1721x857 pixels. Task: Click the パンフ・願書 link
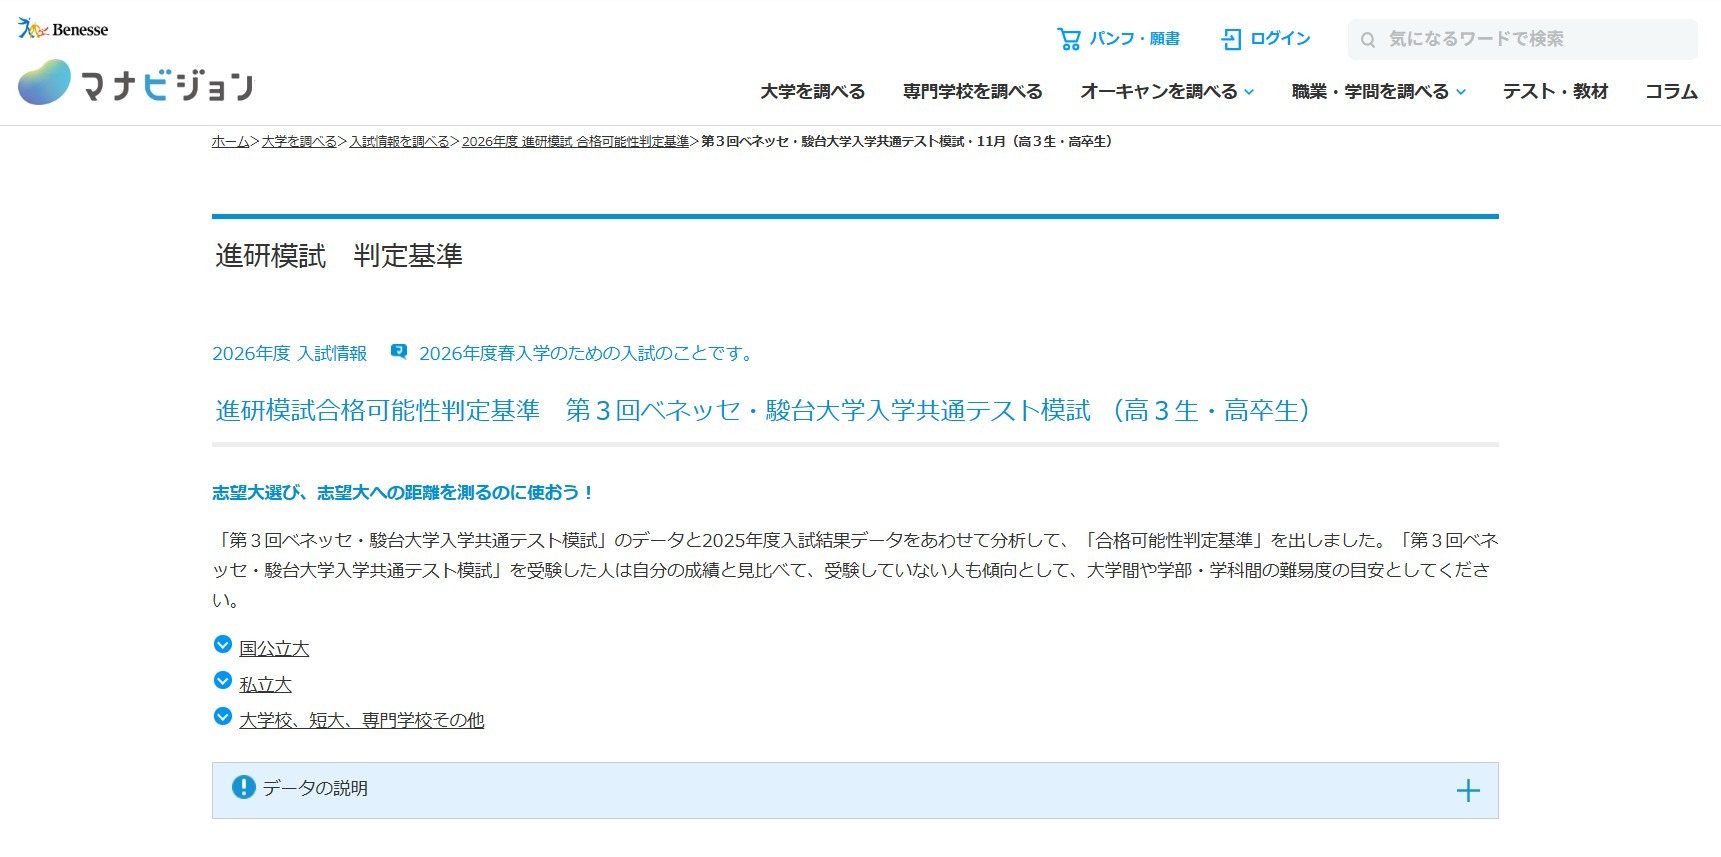tap(1134, 39)
